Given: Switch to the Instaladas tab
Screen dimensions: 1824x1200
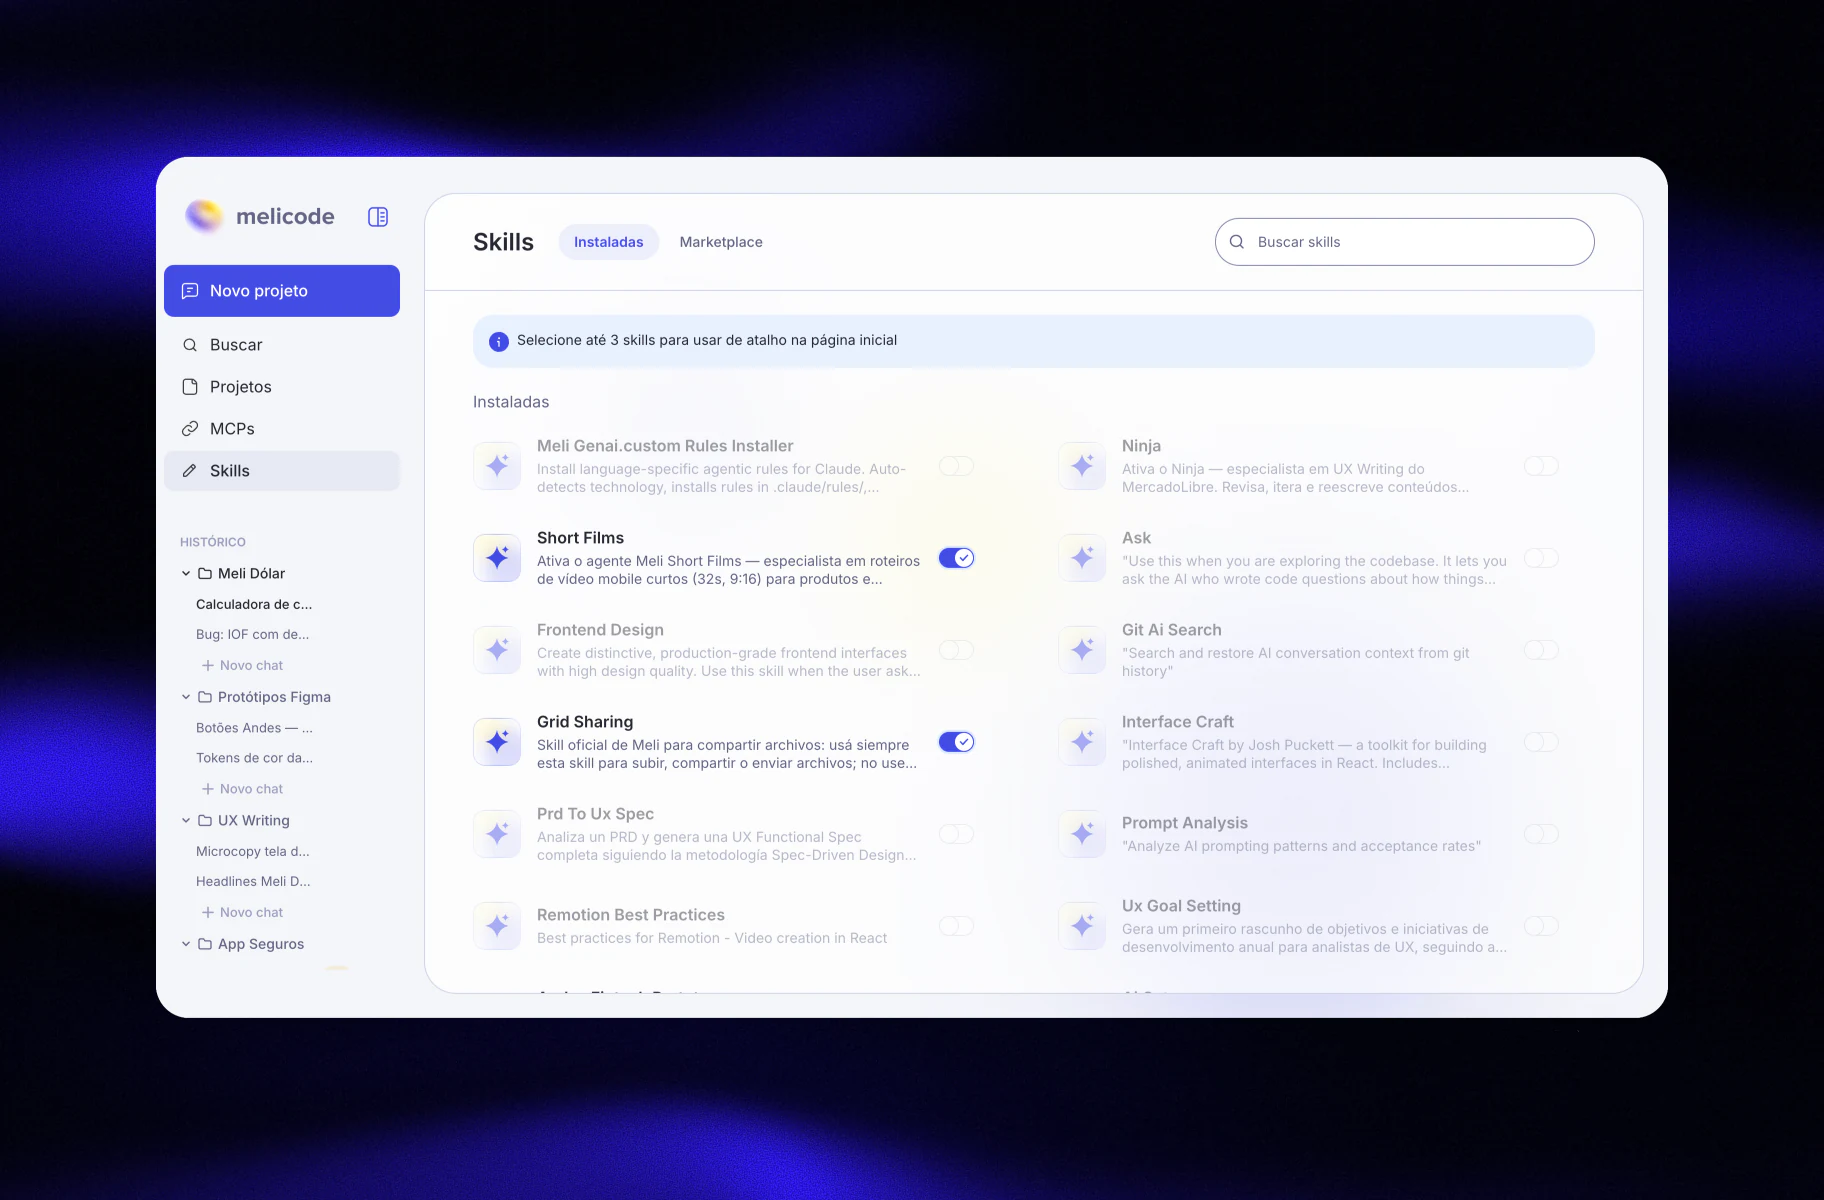Looking at the screenshot, I should (x=608, y=242).
